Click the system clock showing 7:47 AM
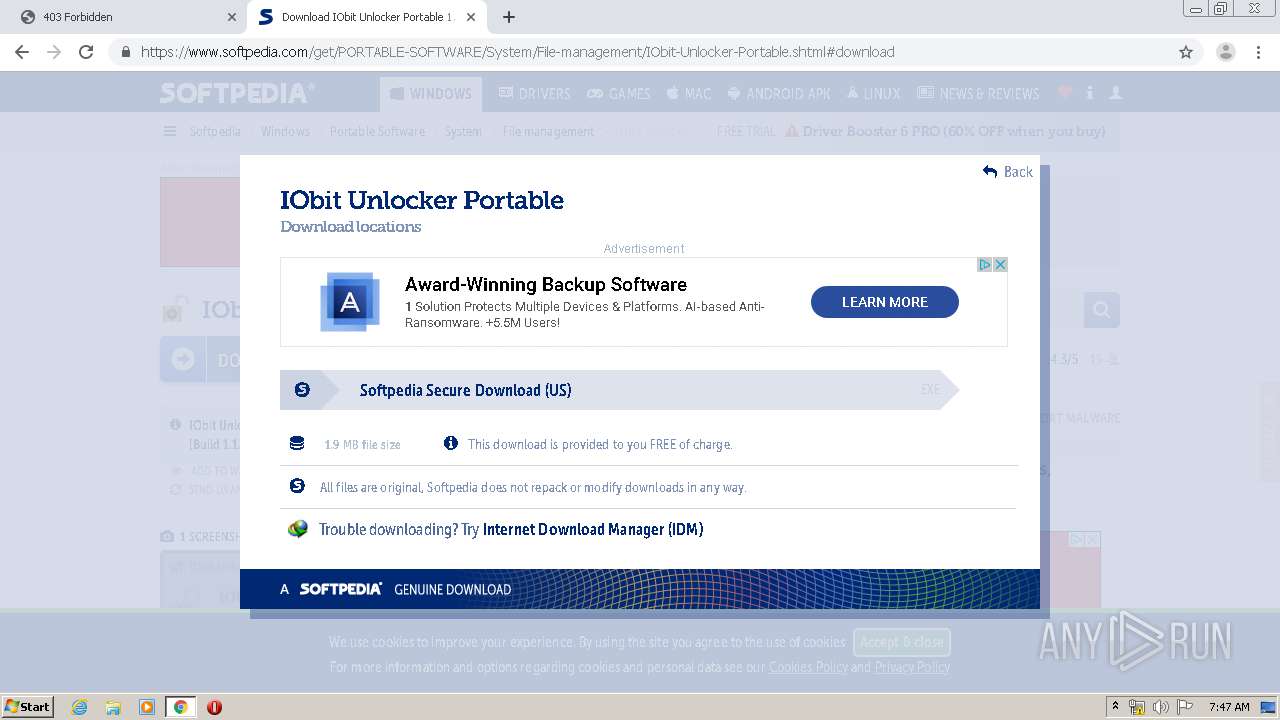This screenshot has height=720, width=1280. tap(1229, 707)
